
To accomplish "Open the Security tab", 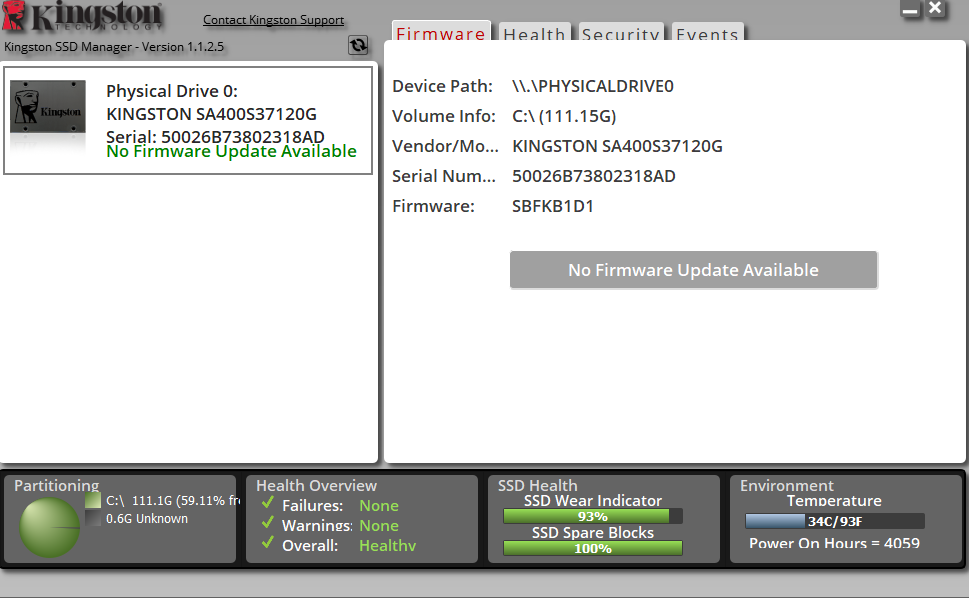I will click(x=620, y=33).
